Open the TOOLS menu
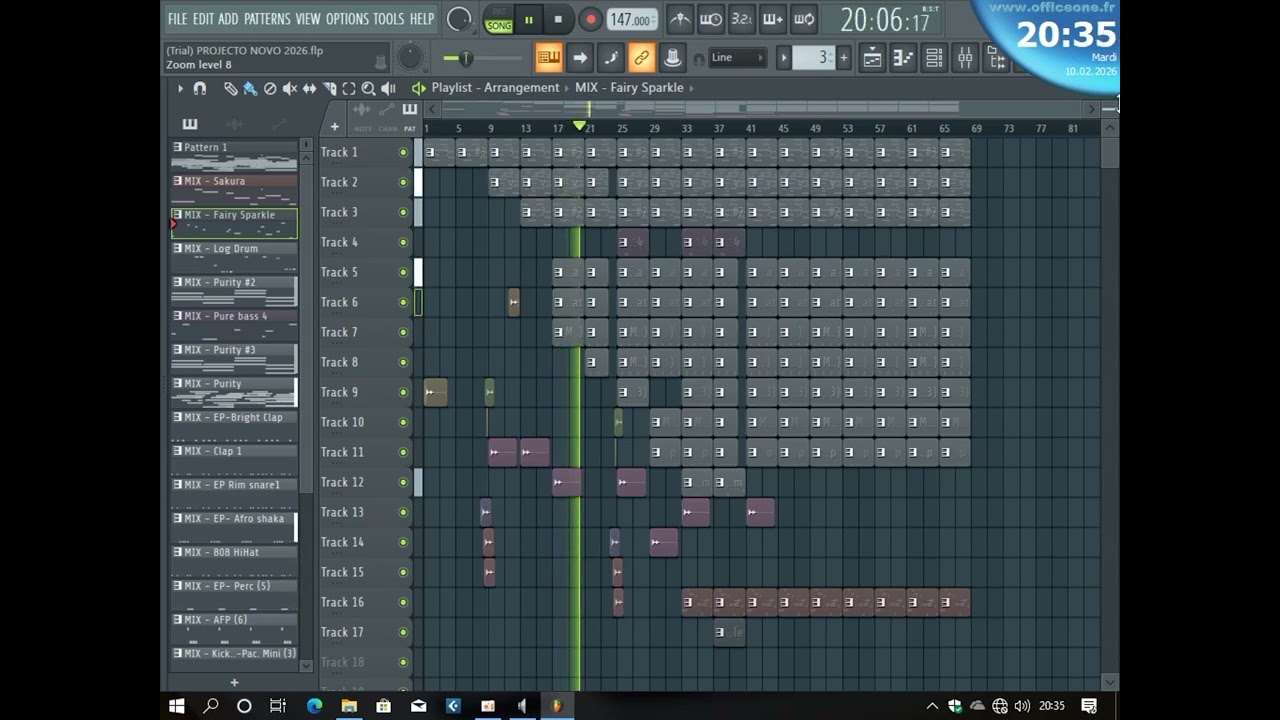This screenshot has height=720, width=1280. 389,19
